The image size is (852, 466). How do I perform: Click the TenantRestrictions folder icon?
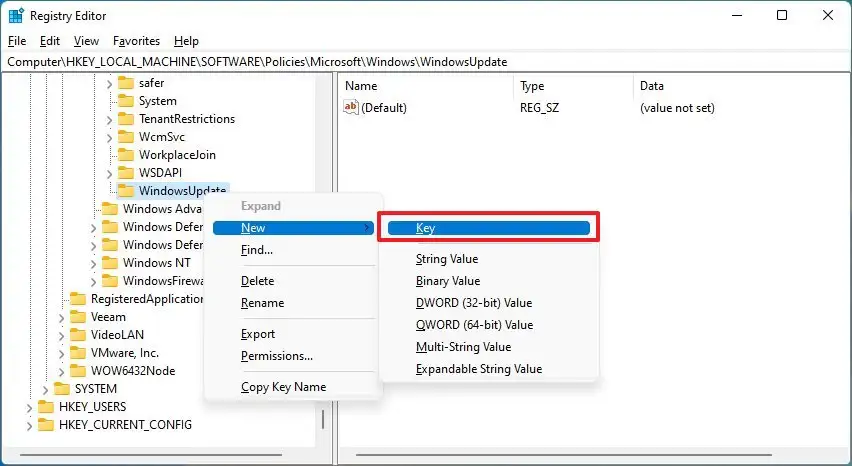coord(126,119)
